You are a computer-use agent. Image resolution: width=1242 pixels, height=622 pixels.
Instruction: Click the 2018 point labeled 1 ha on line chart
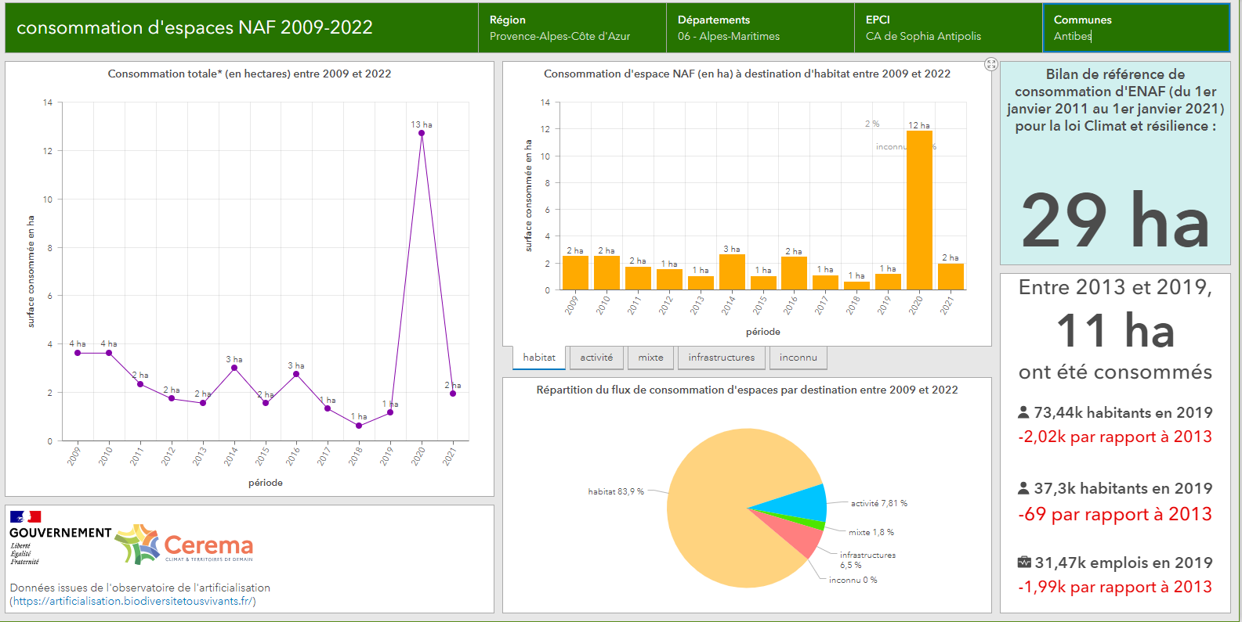click(359, 426)
